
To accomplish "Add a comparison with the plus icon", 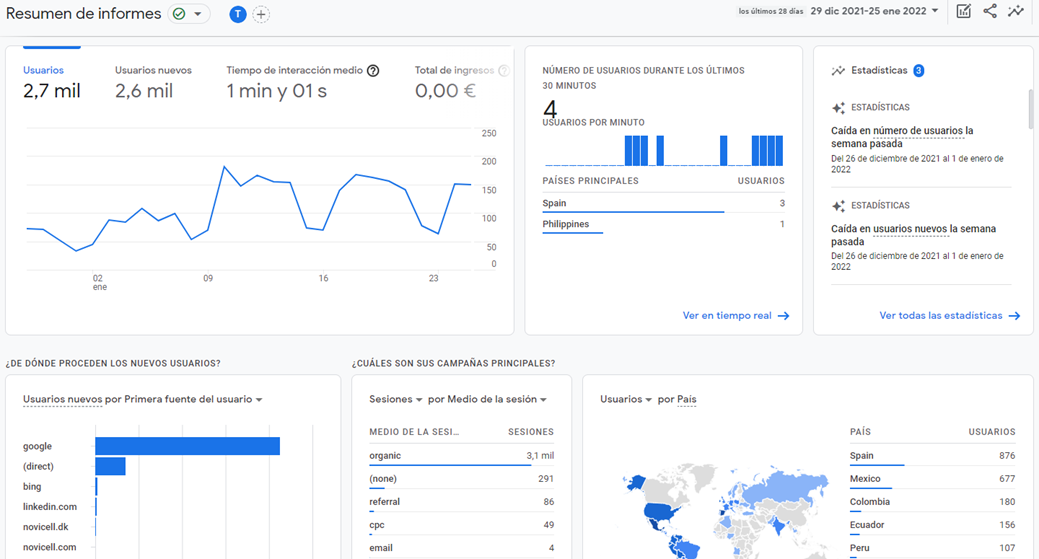I will [261, 14].
